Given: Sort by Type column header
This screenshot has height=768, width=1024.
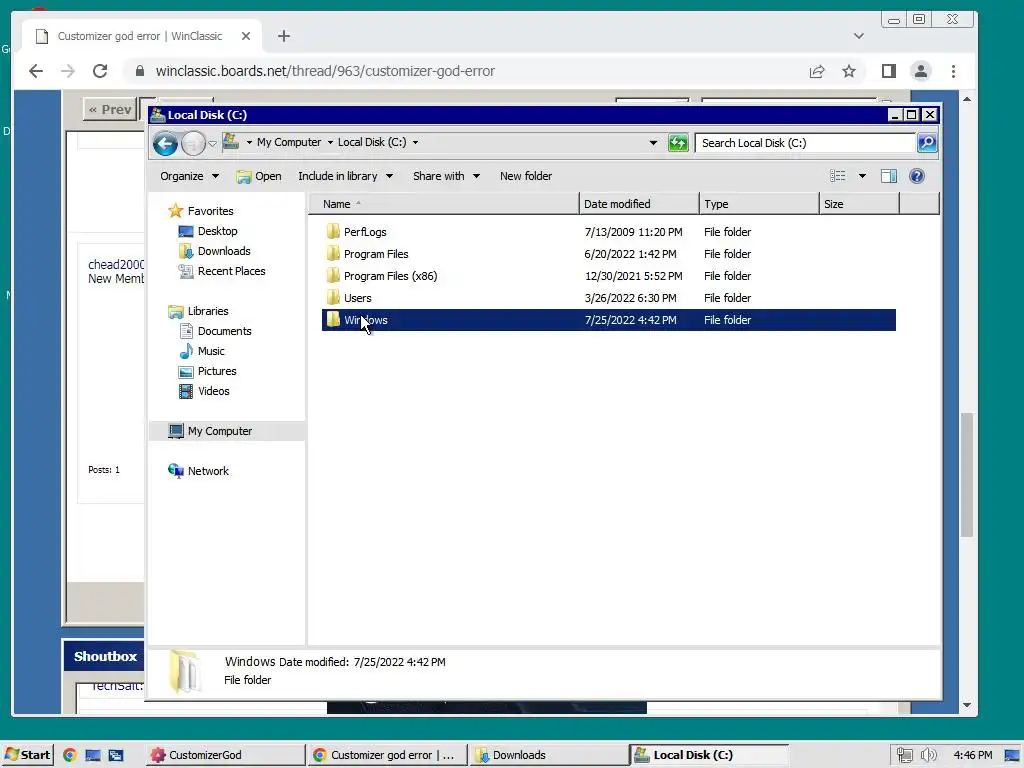Looking at the screenshot, I should (759, 204).
